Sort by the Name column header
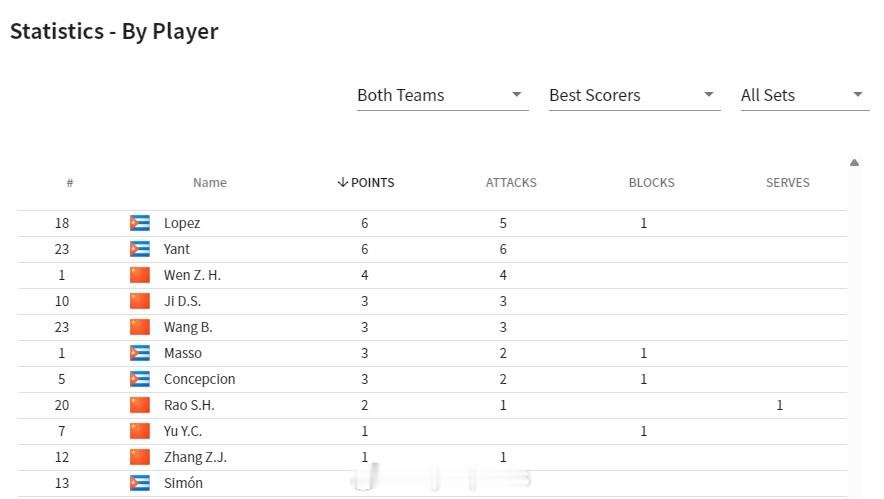The image size is (884, 499). click(x=210, y=183)
